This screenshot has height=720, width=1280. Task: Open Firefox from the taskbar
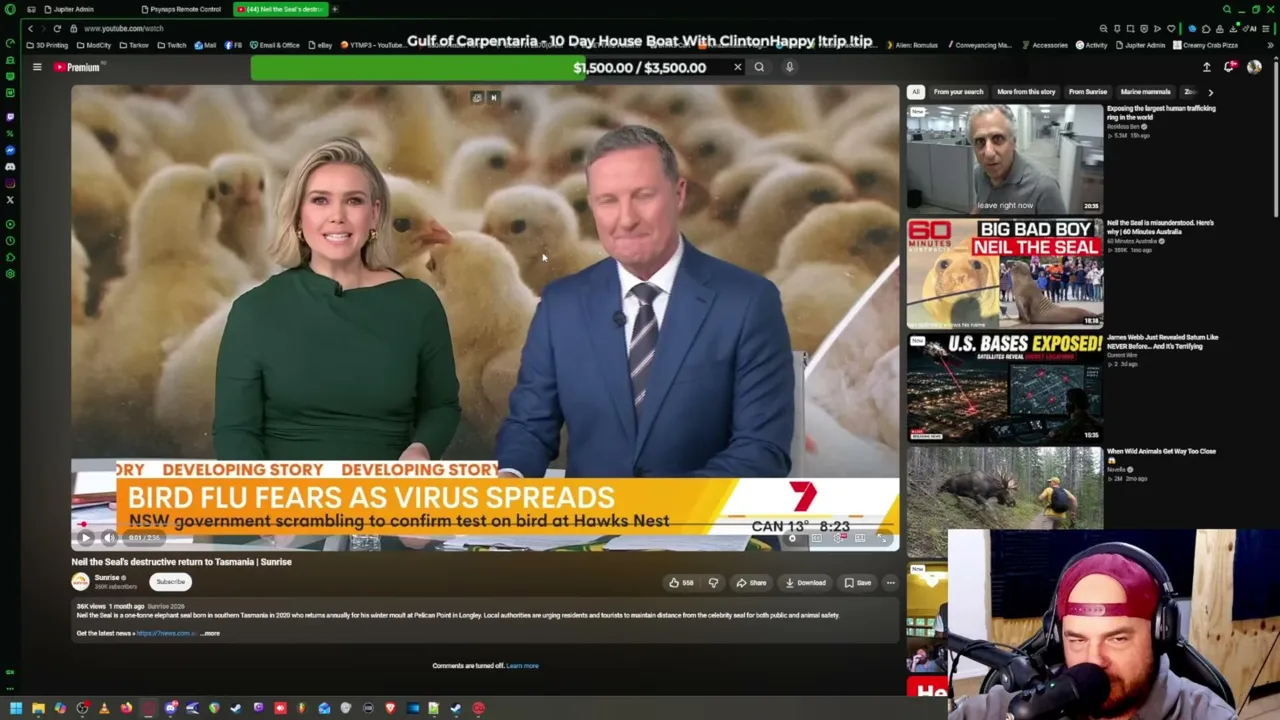point(126,708)
